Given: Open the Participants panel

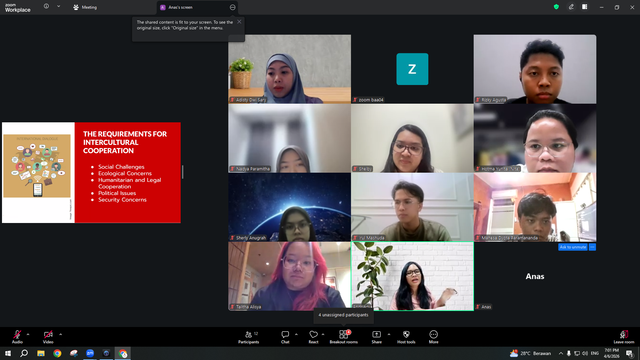Looking at the screenshot, I should tap(249, 337).
